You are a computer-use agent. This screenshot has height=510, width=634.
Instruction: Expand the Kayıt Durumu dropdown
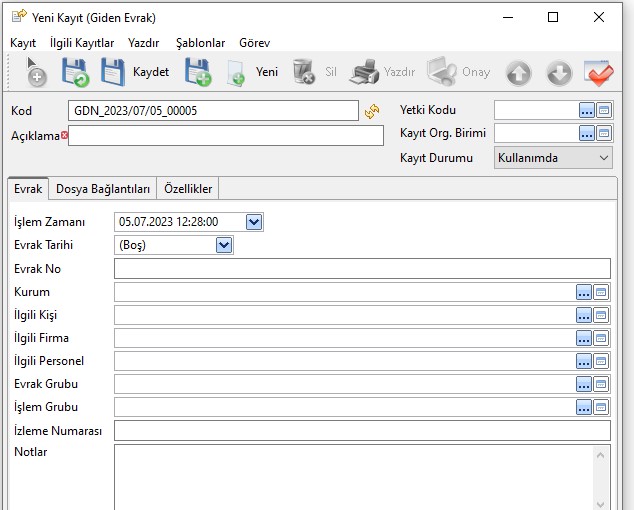pos(603,158)
